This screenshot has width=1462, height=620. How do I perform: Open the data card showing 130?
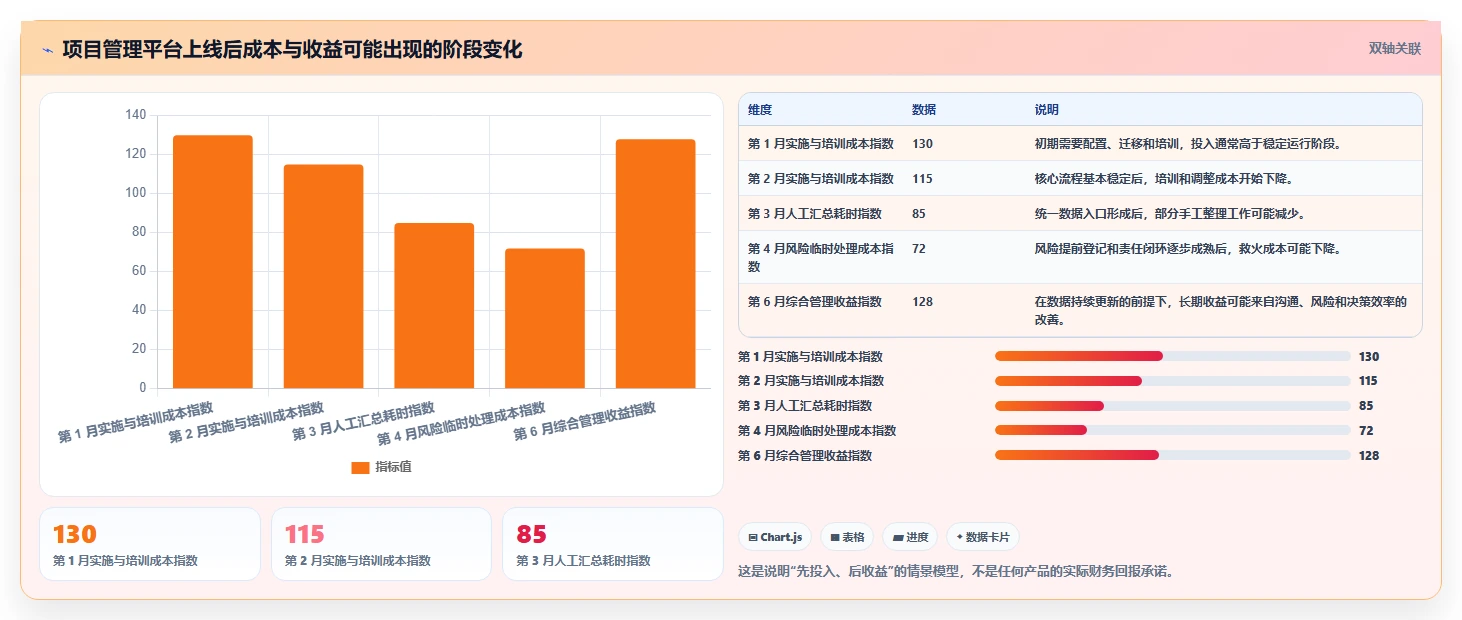[x=150, y=544]
